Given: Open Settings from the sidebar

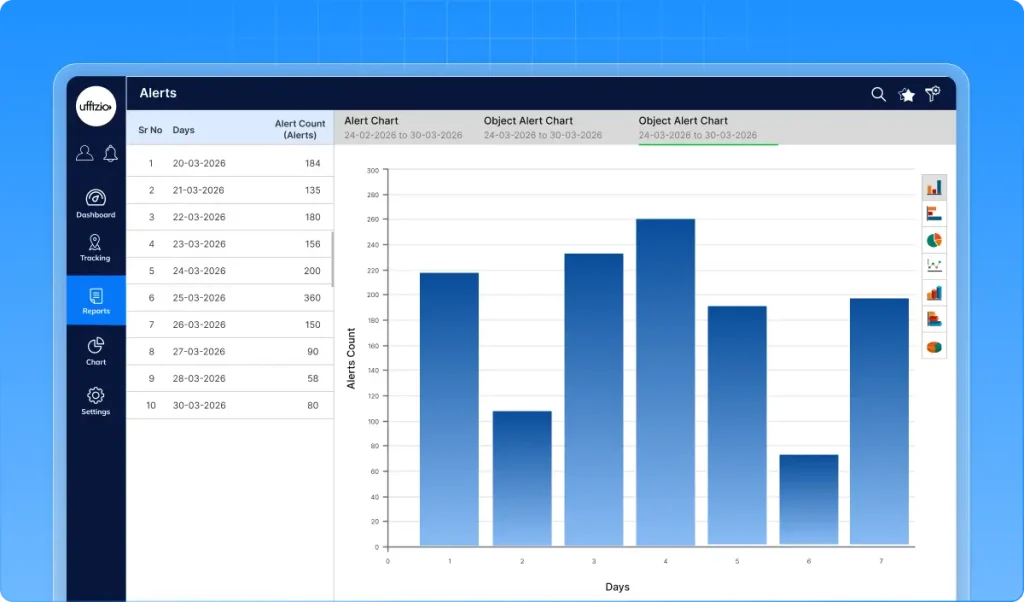Looking at the screenshot, I should pos(96,401).
